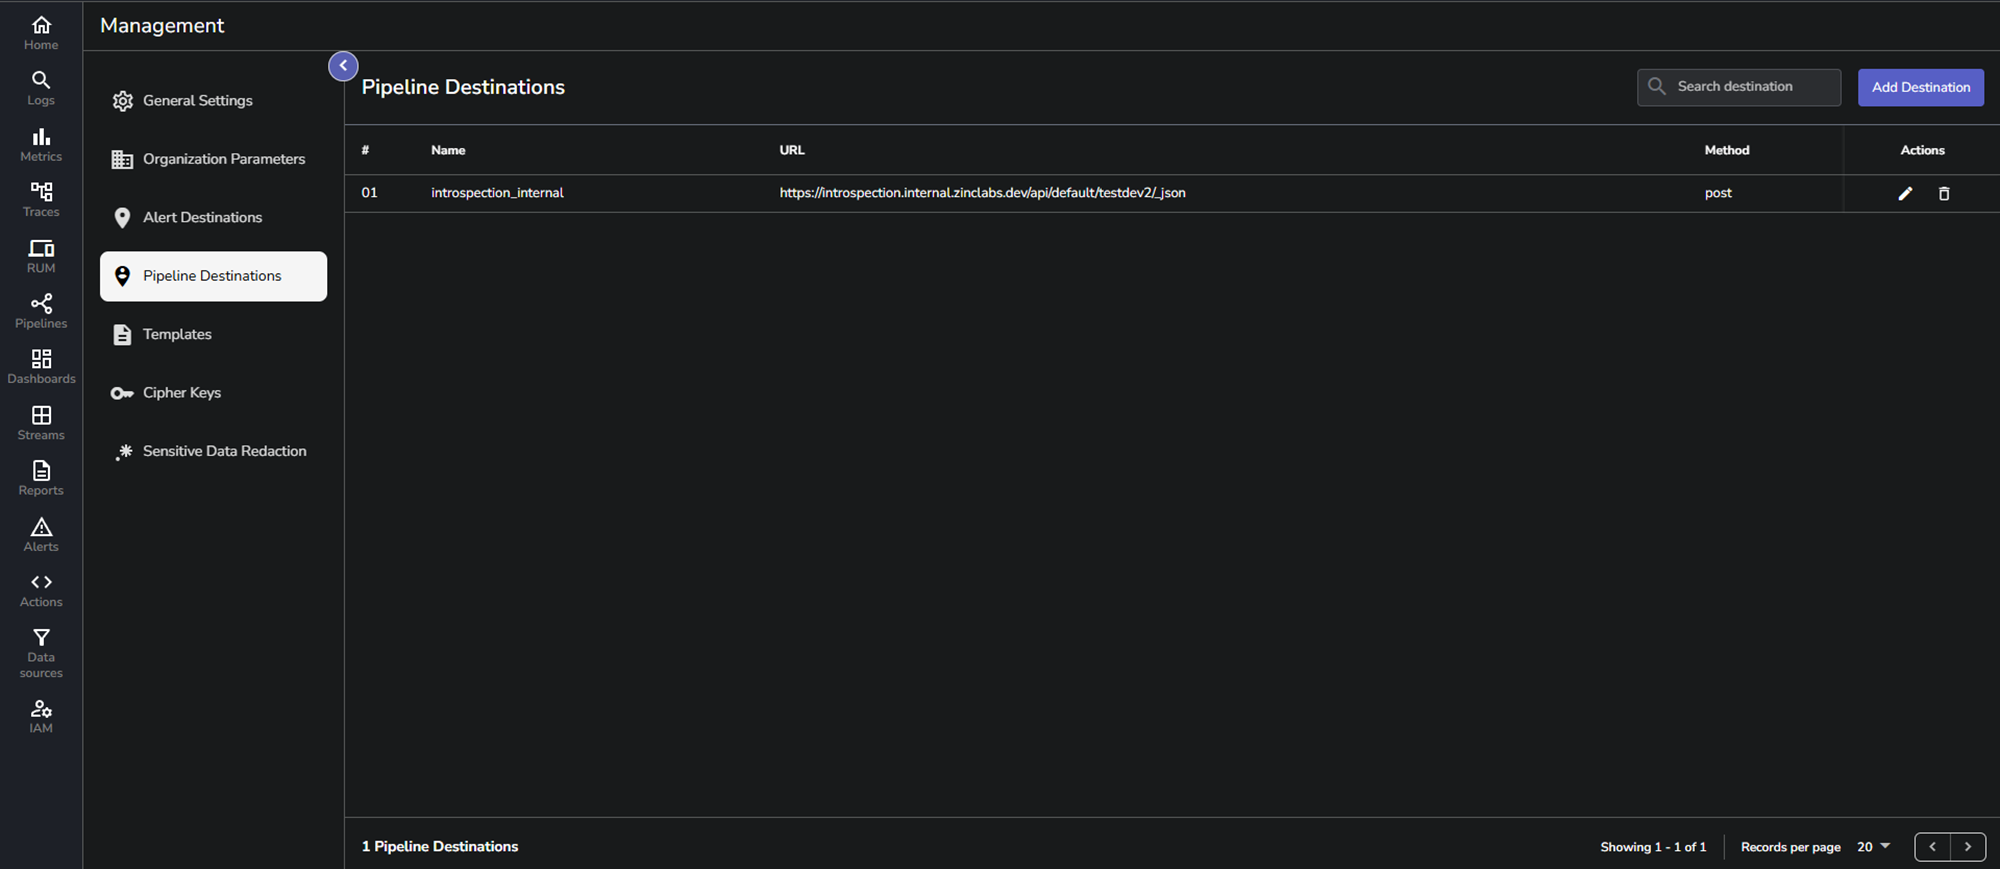Open the Records per page dropdown

point(1874,847)
